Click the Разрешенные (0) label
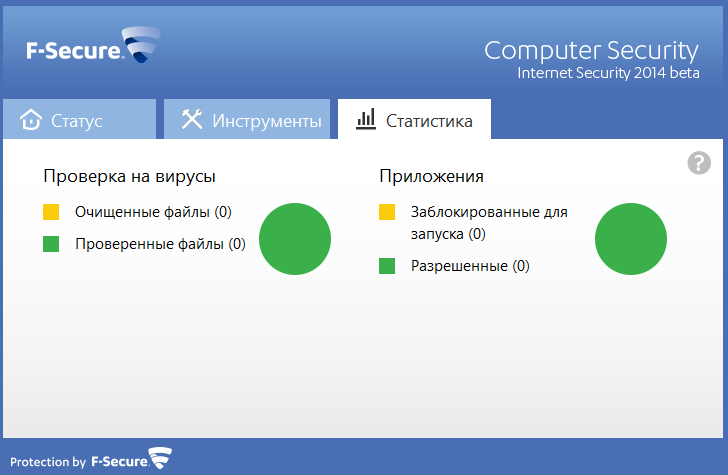The width and height of the screenshot is (728, 475). point(470,266)
